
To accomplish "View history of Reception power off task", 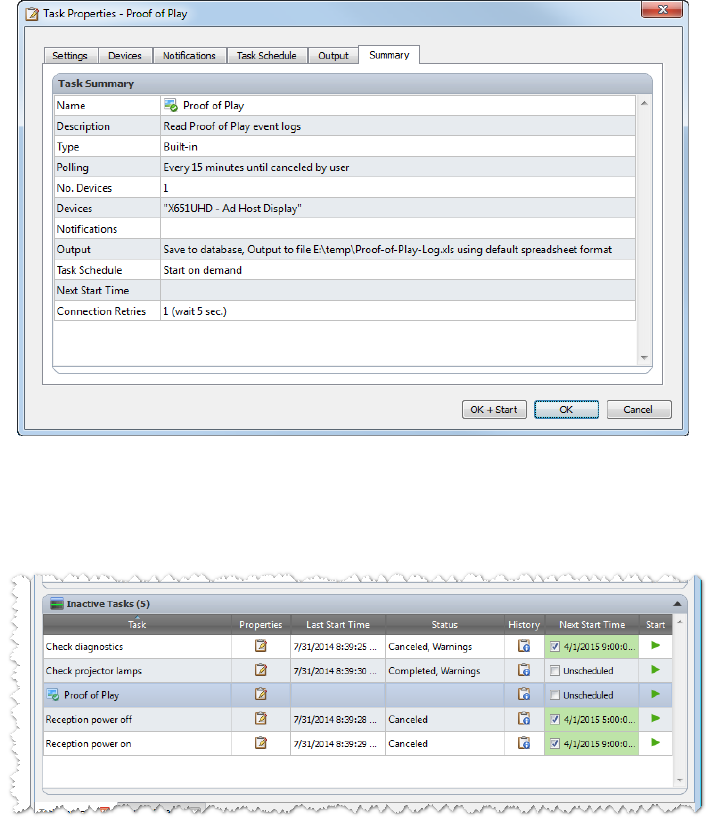I will (524, 719).
